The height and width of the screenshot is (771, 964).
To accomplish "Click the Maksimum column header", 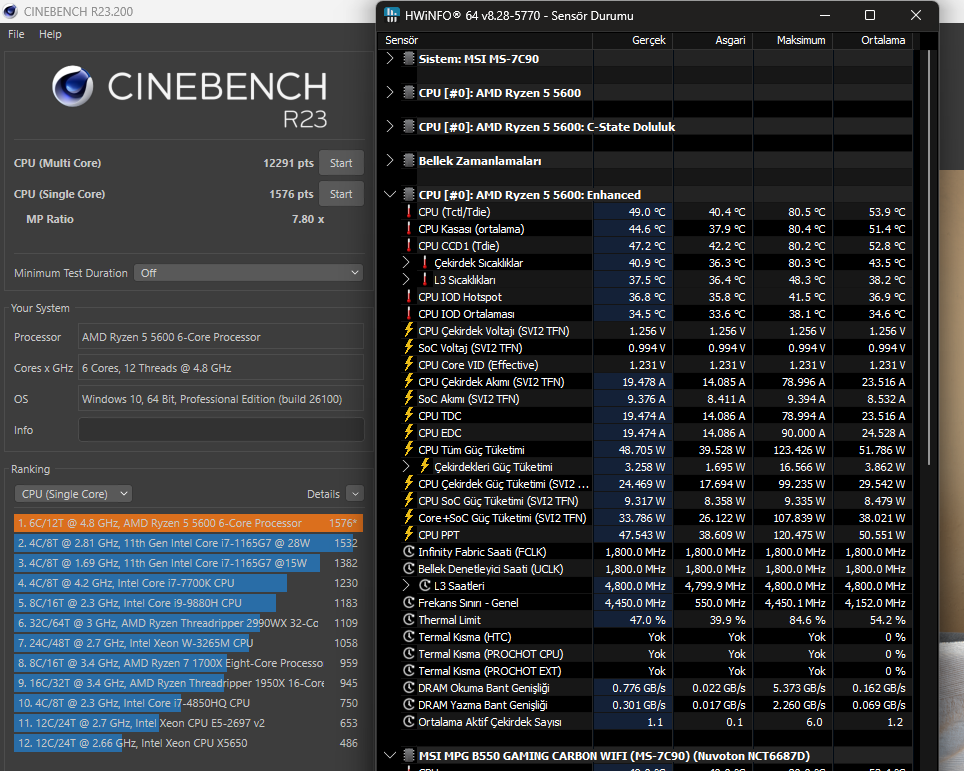I will 793,40.
